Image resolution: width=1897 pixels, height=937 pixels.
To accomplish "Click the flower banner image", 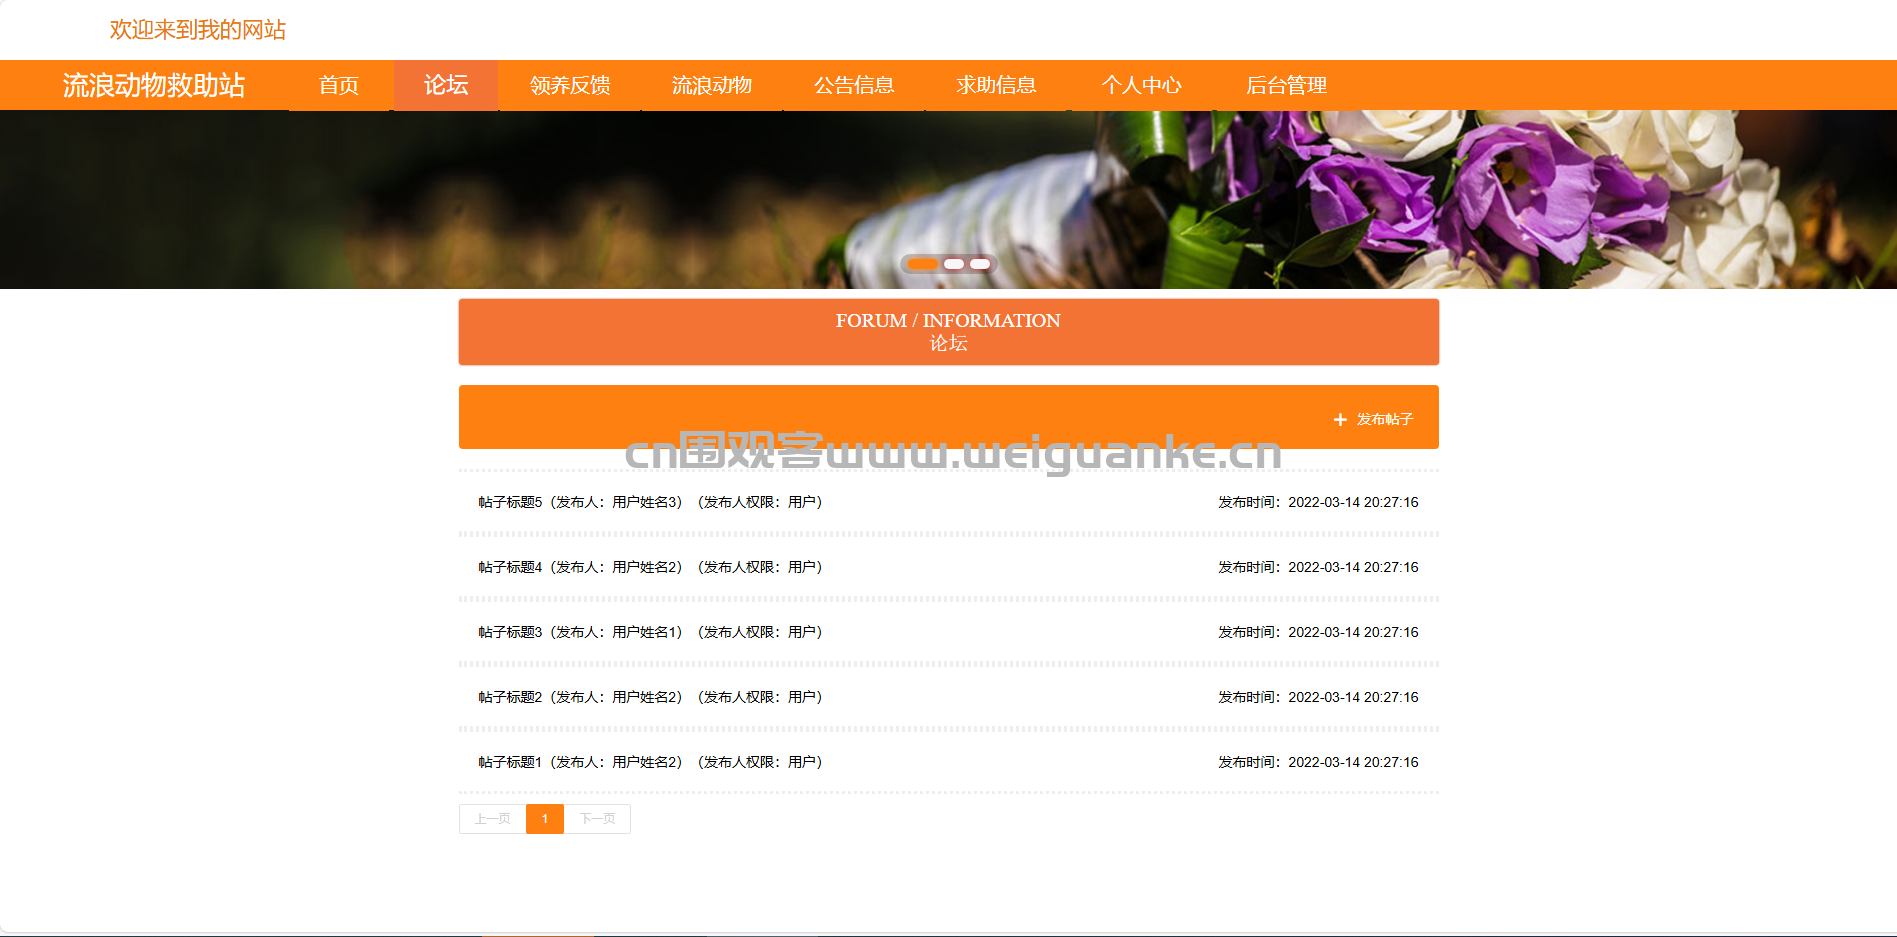I will coord(948,199).
